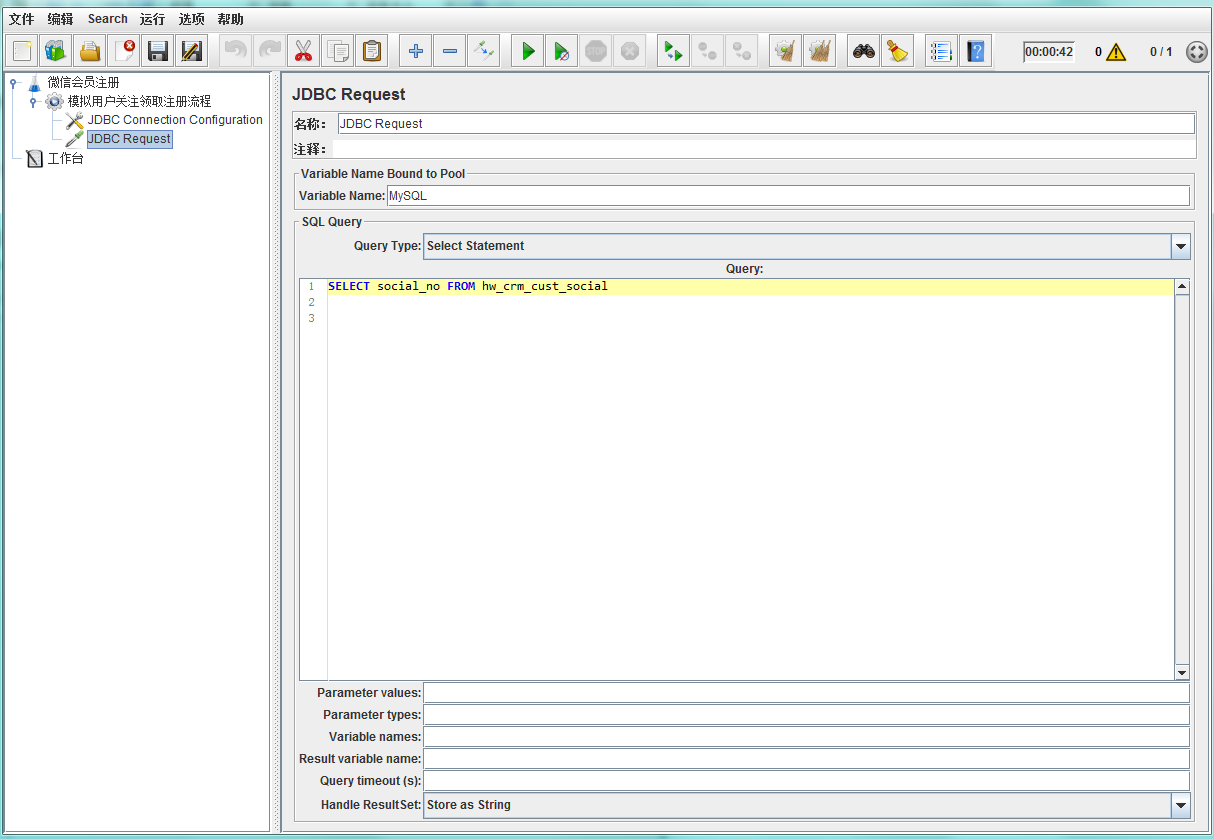The image size is (1214, 839).
Task: Cut with the scissors icon
Action: click(x=303, y=51)
